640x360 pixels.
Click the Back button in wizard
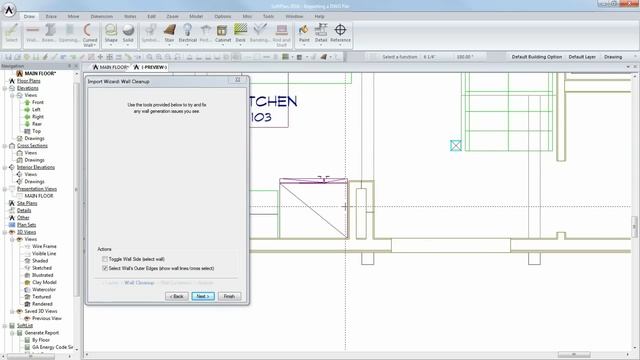click(177, 296)
